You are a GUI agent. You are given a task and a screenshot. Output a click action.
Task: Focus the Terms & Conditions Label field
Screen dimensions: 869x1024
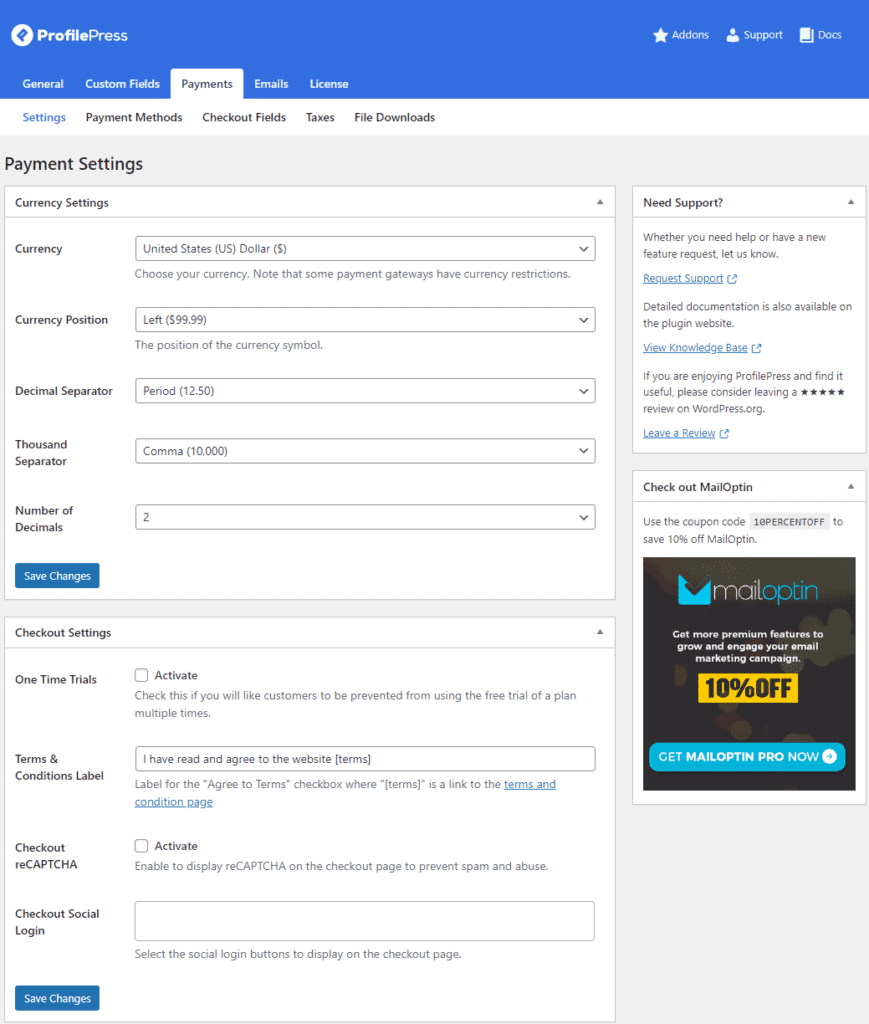(365, 759)
